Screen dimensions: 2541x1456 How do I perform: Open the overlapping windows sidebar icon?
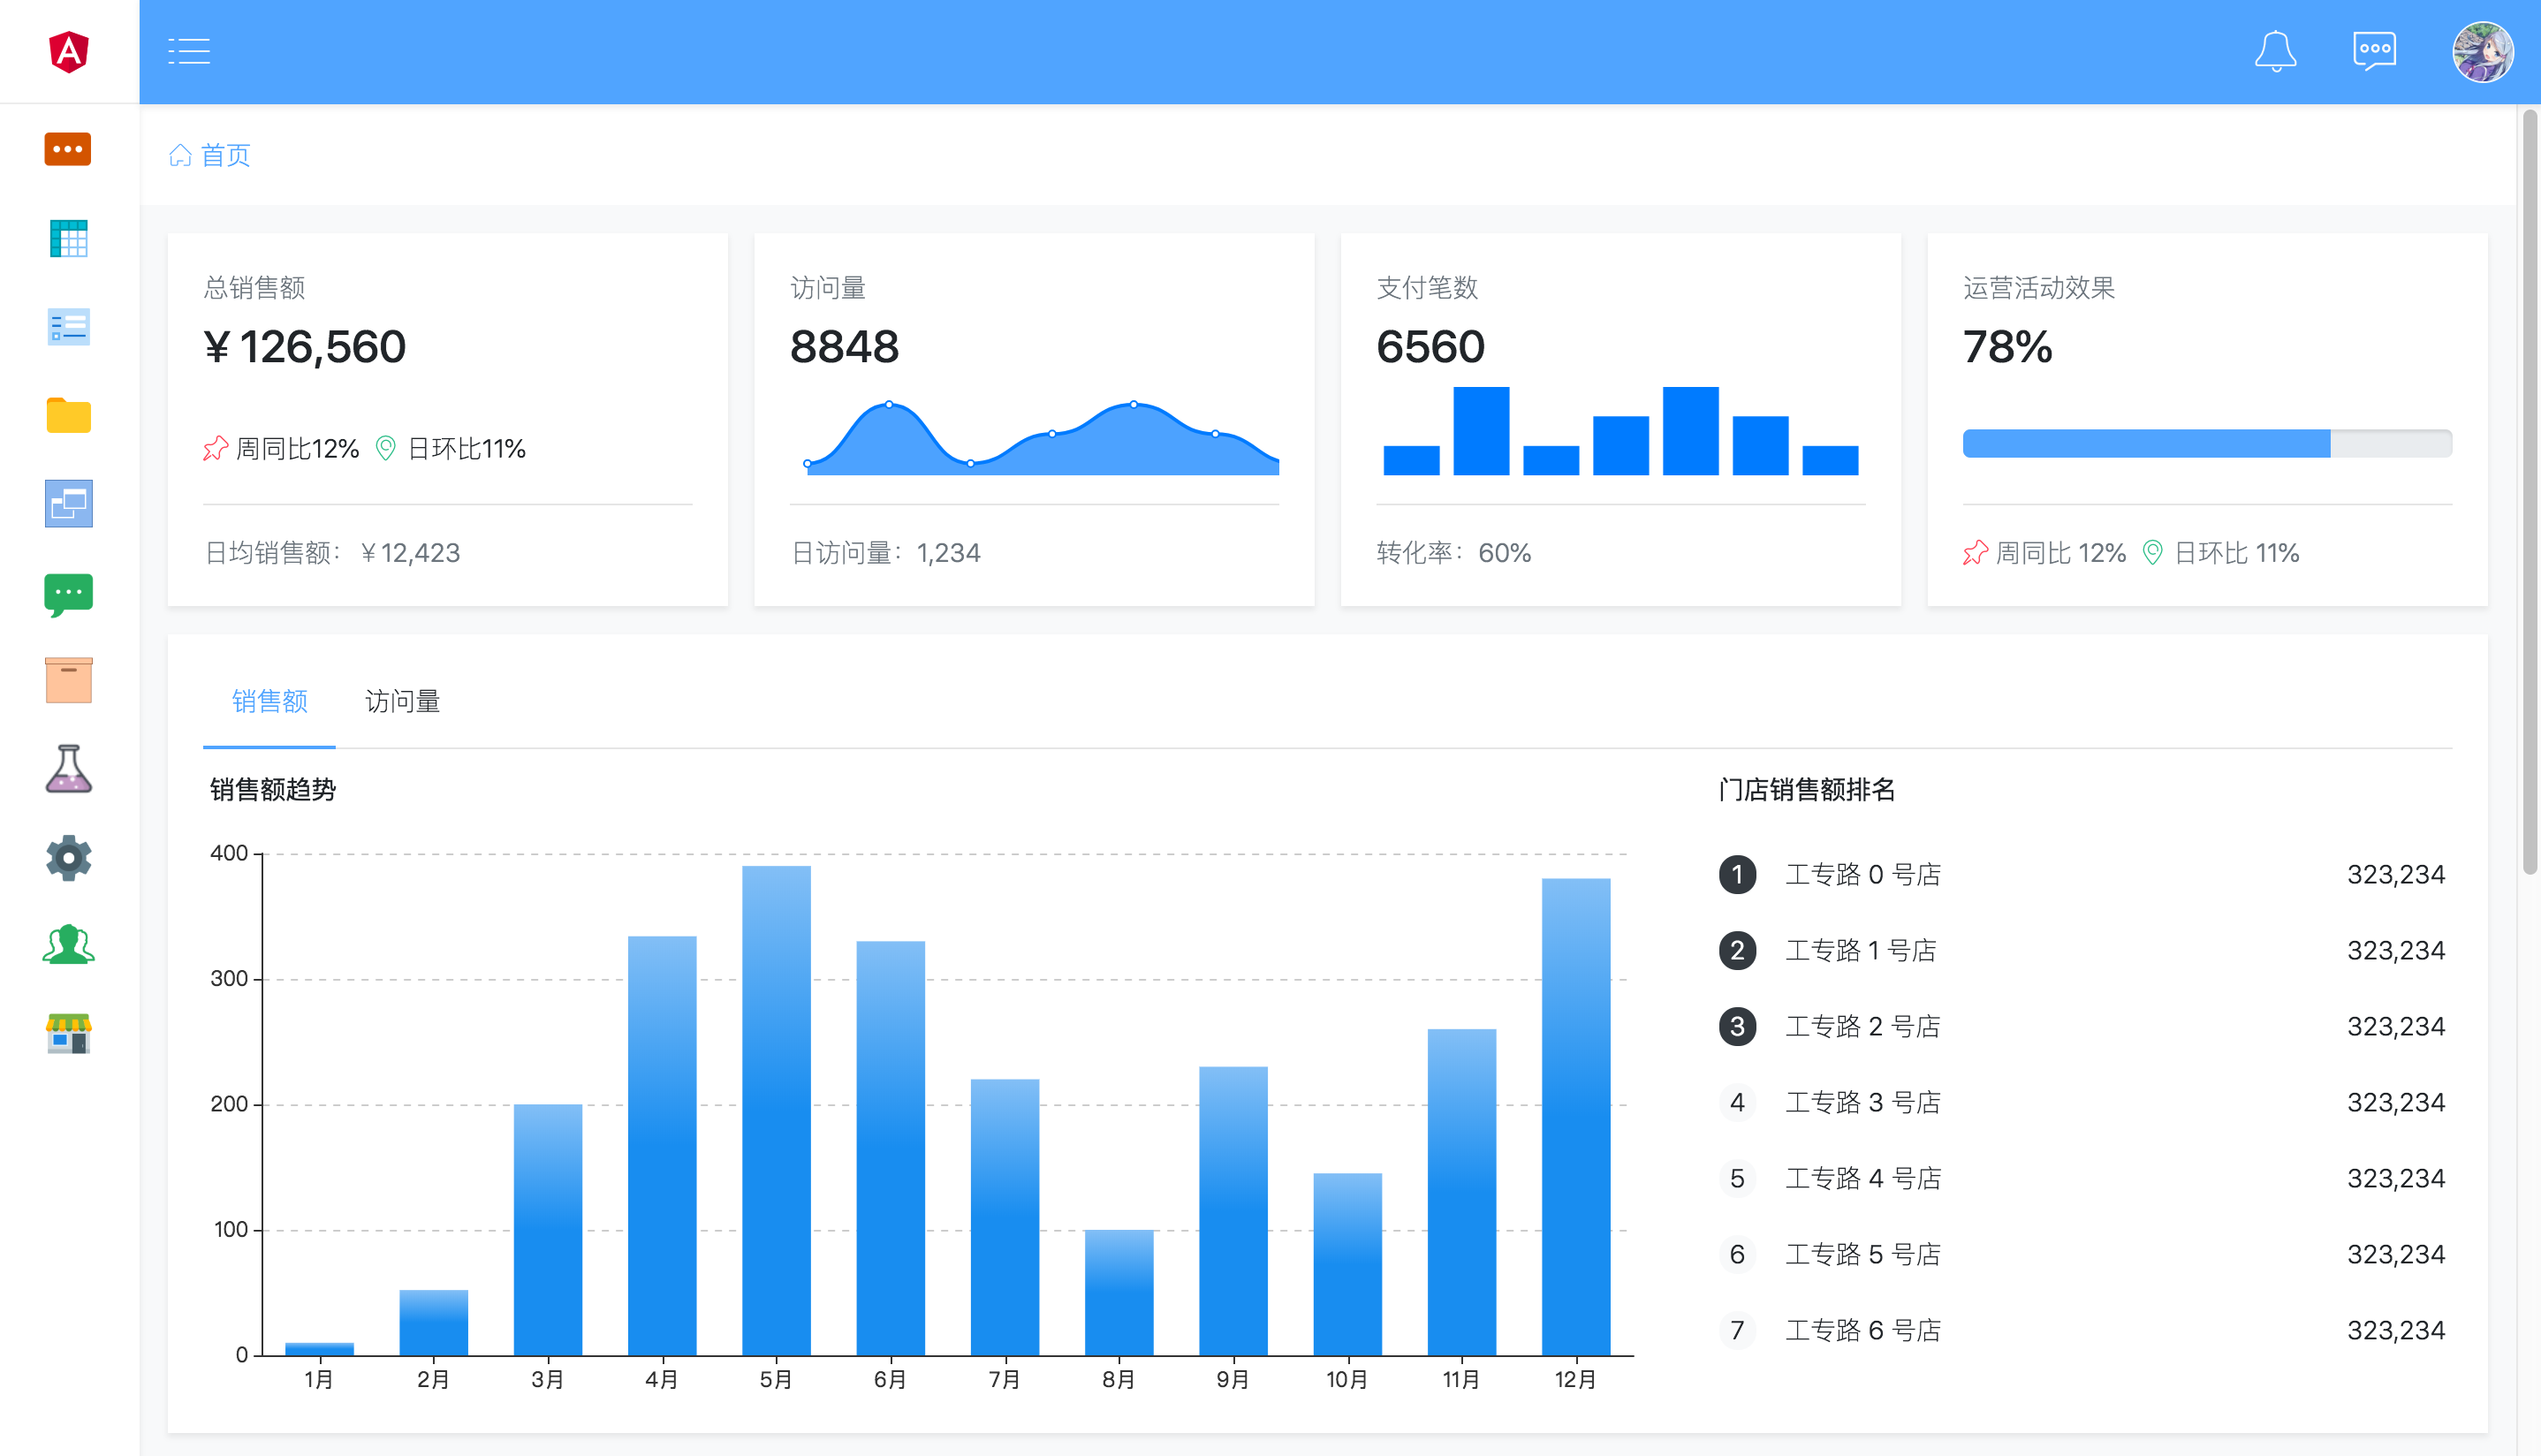[x=68, y=504]
